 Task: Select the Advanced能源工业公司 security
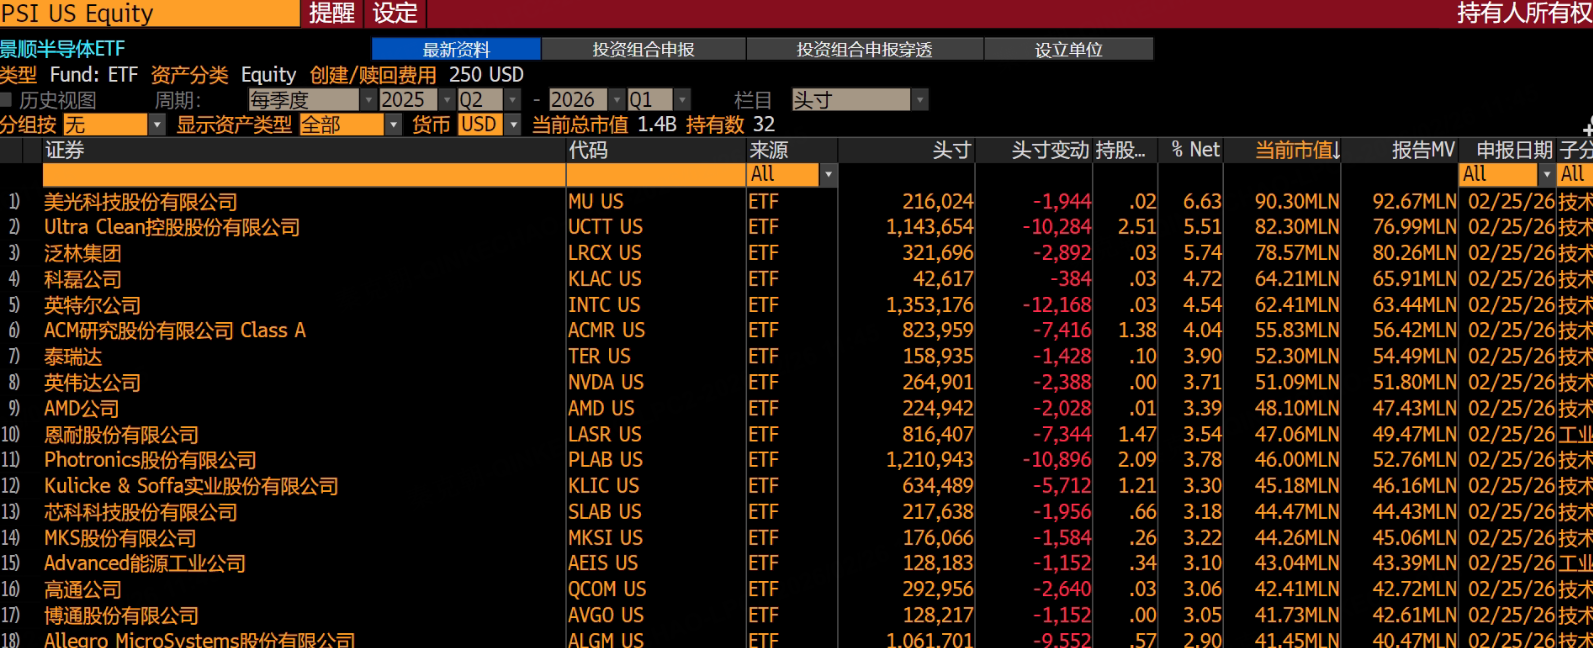point(145,564)
